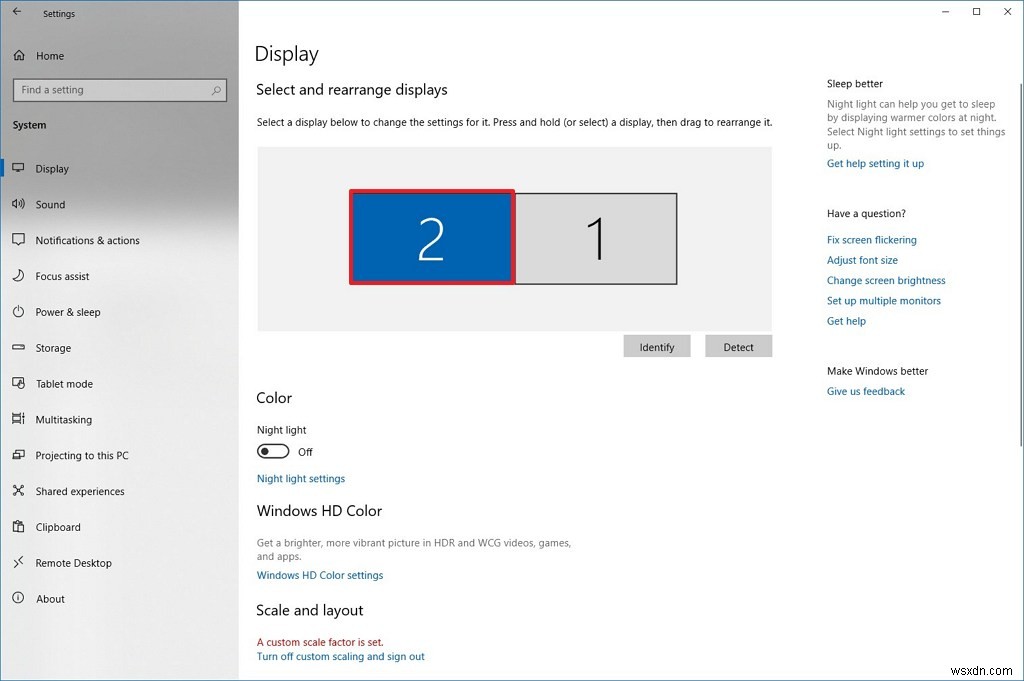Viewport: 1024px width, 681px height.
Task: Click the vertical scrollbar on the right
Action: [1021, 264]
